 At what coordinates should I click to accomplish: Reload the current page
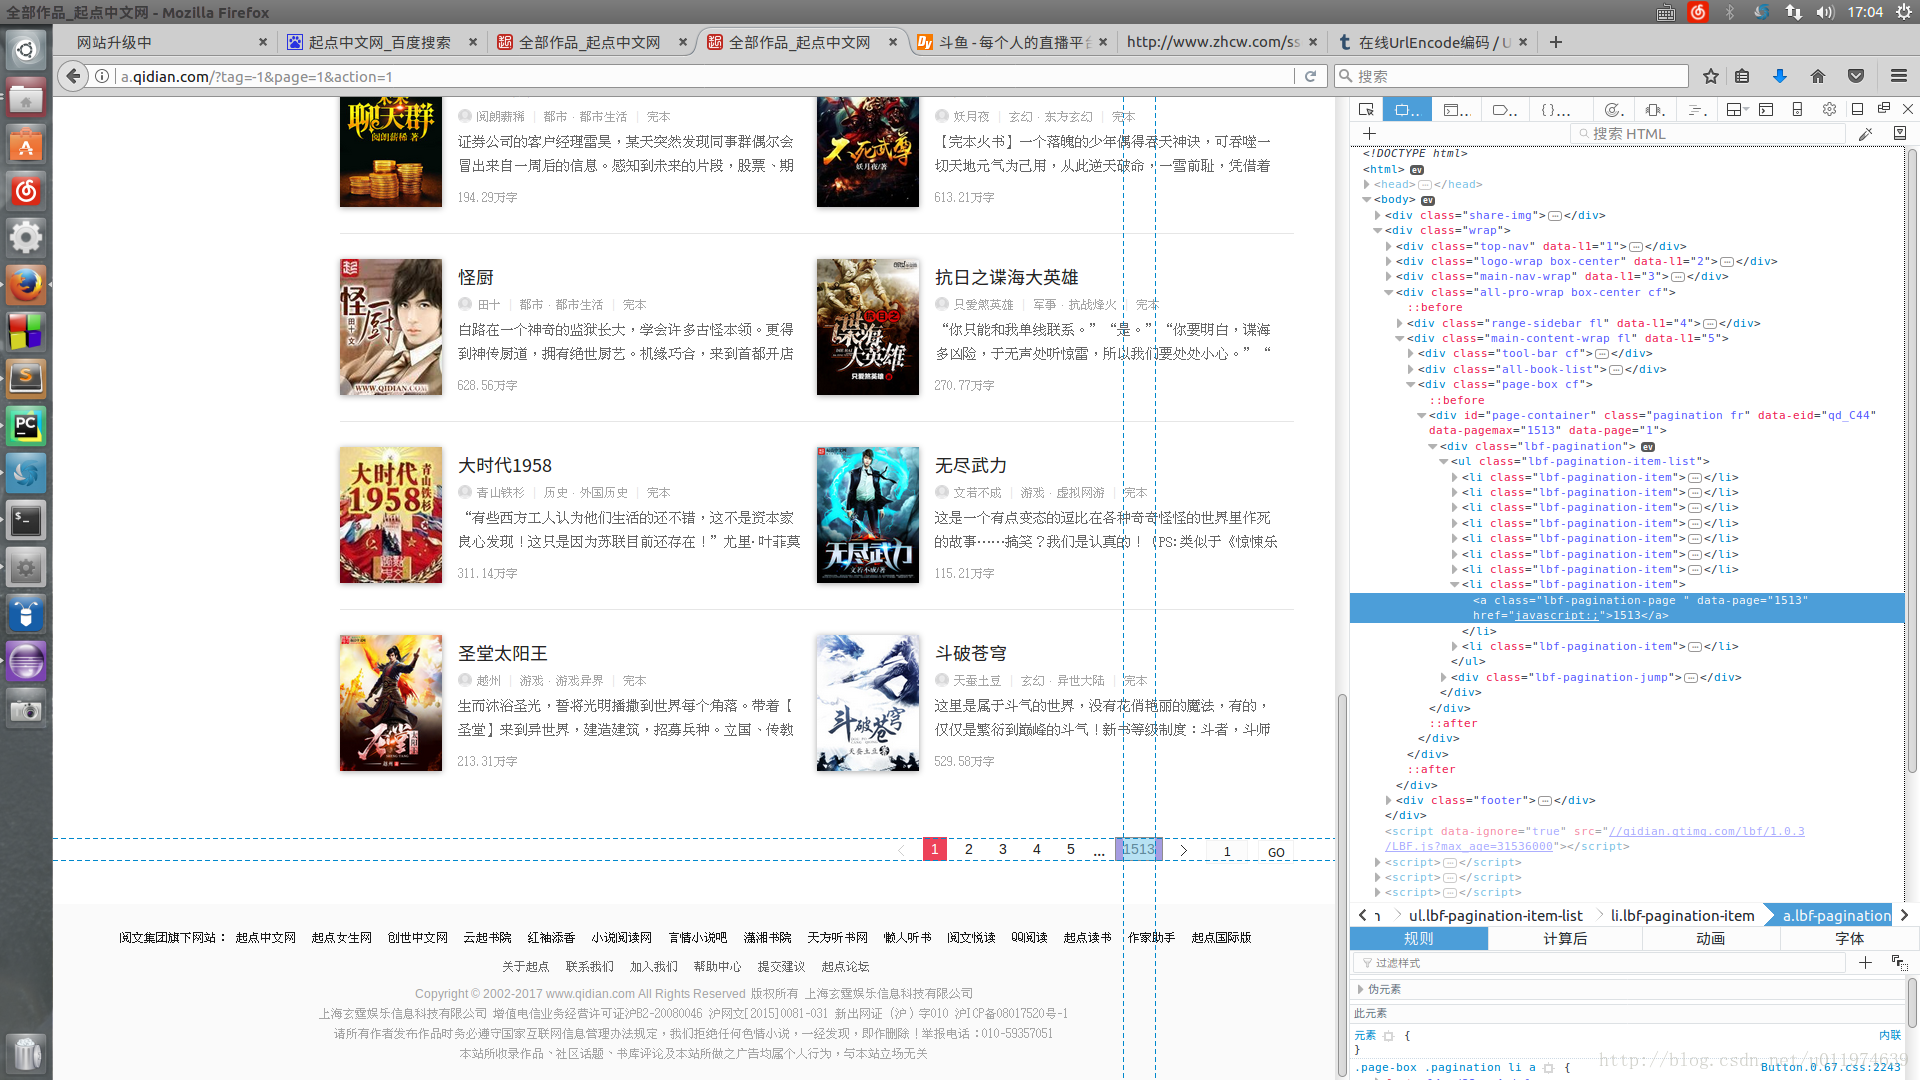click(1310, 76)
